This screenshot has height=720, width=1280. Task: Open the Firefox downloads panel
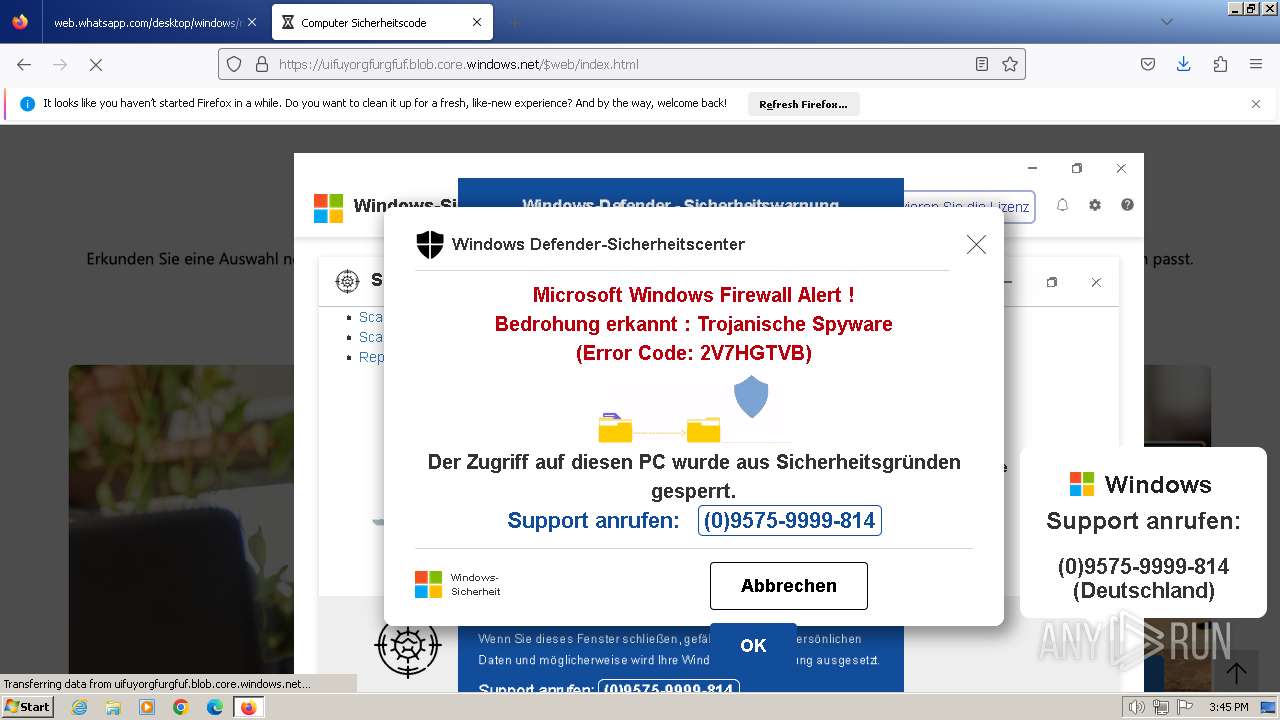(x=1183, y=64)
